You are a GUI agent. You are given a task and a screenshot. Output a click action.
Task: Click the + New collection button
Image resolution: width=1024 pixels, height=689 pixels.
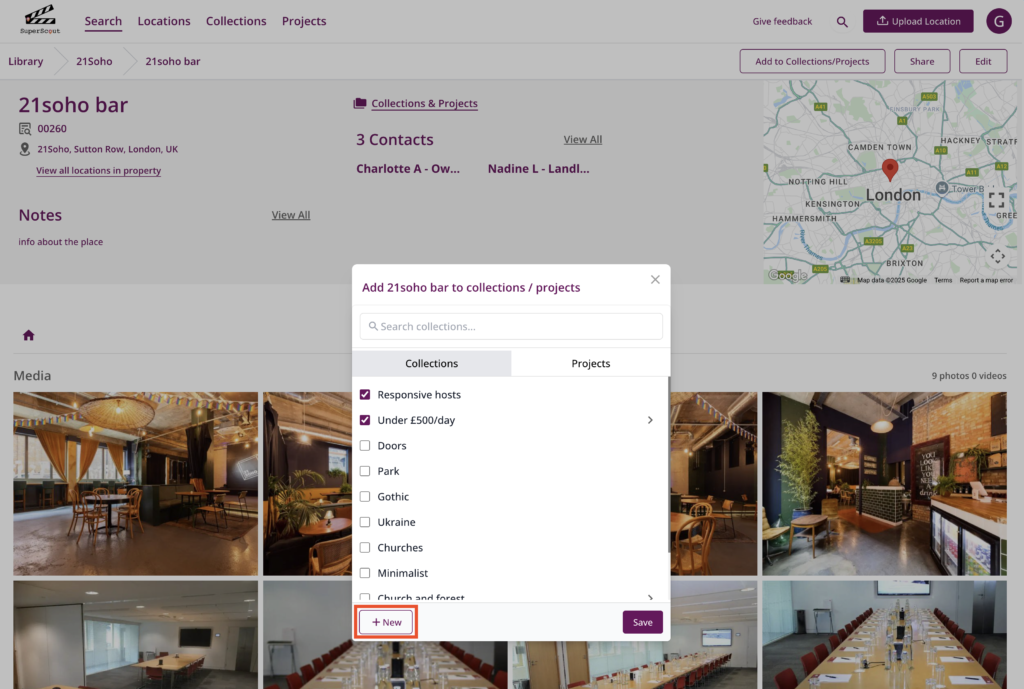(386, 622)
